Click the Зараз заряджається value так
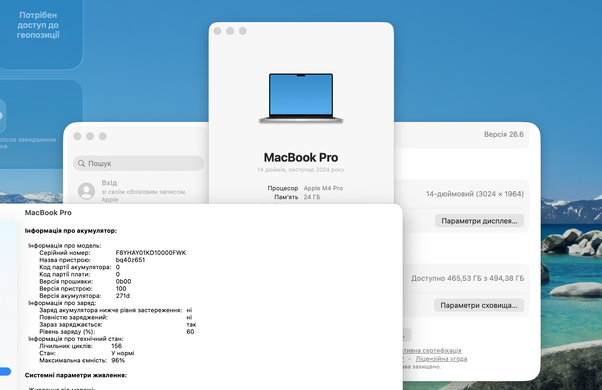The width and height of the screenshot is (602, 390). (x=191, y=325)
